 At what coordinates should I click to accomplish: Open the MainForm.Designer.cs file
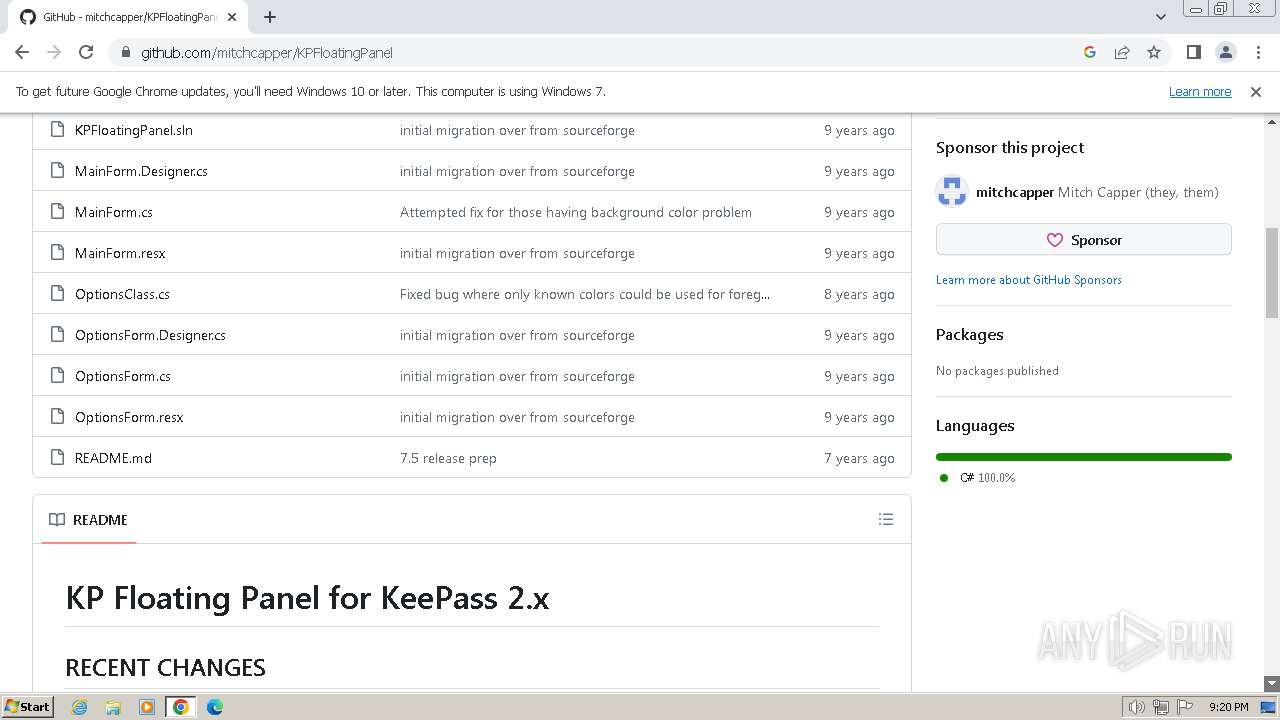pyautogui.click(x=141, y=171)
